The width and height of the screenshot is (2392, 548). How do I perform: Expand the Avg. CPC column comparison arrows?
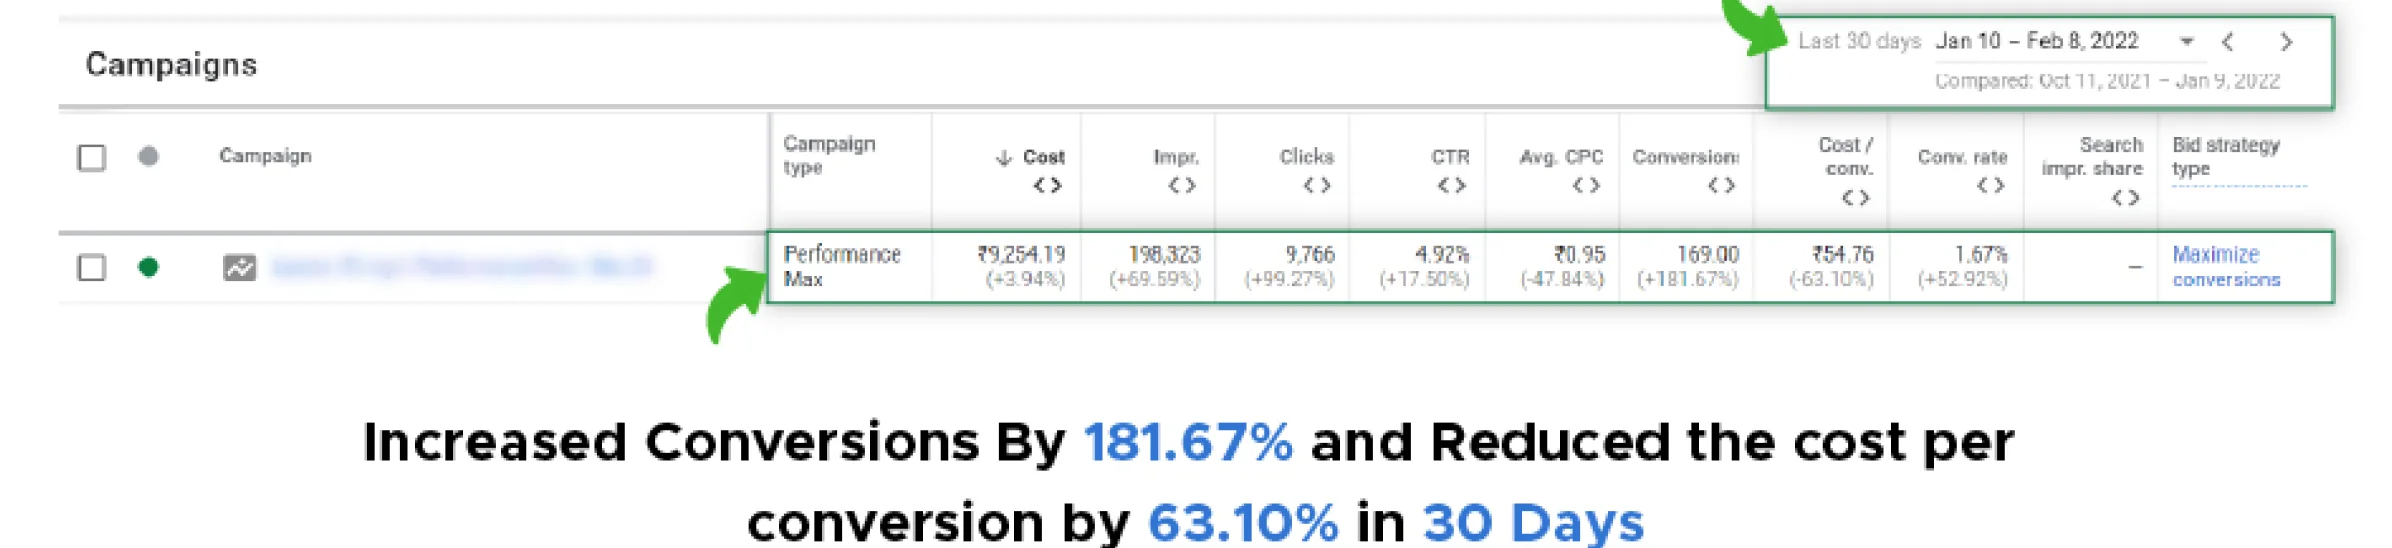1586,185
